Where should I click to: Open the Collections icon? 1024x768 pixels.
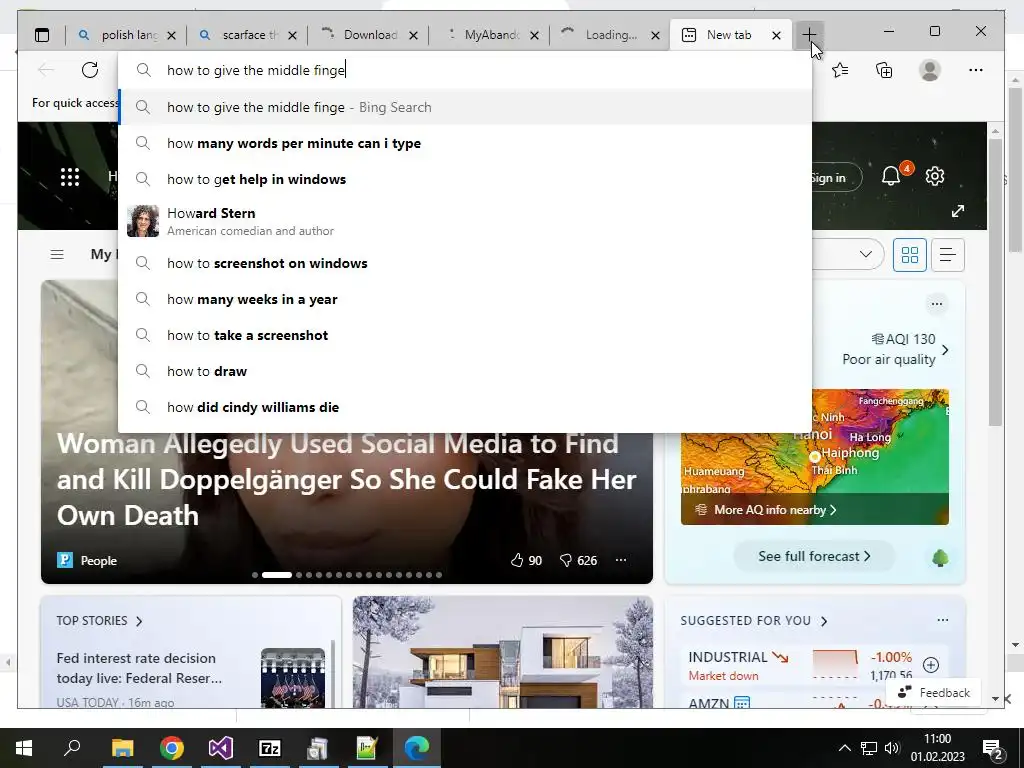coord(884,70)
